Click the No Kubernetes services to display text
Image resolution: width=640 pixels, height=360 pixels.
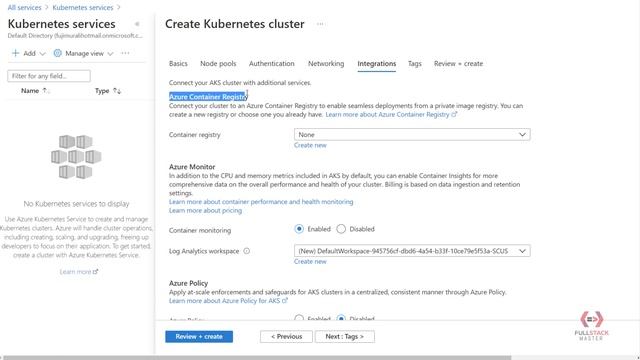[76, 204]
